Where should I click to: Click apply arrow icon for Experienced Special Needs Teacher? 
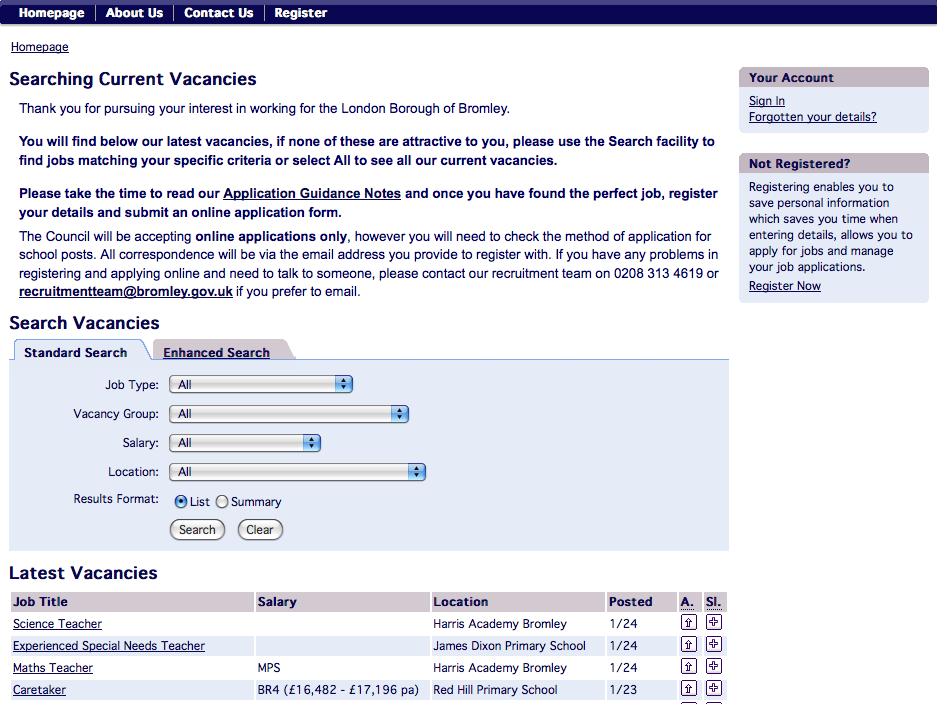688,644
